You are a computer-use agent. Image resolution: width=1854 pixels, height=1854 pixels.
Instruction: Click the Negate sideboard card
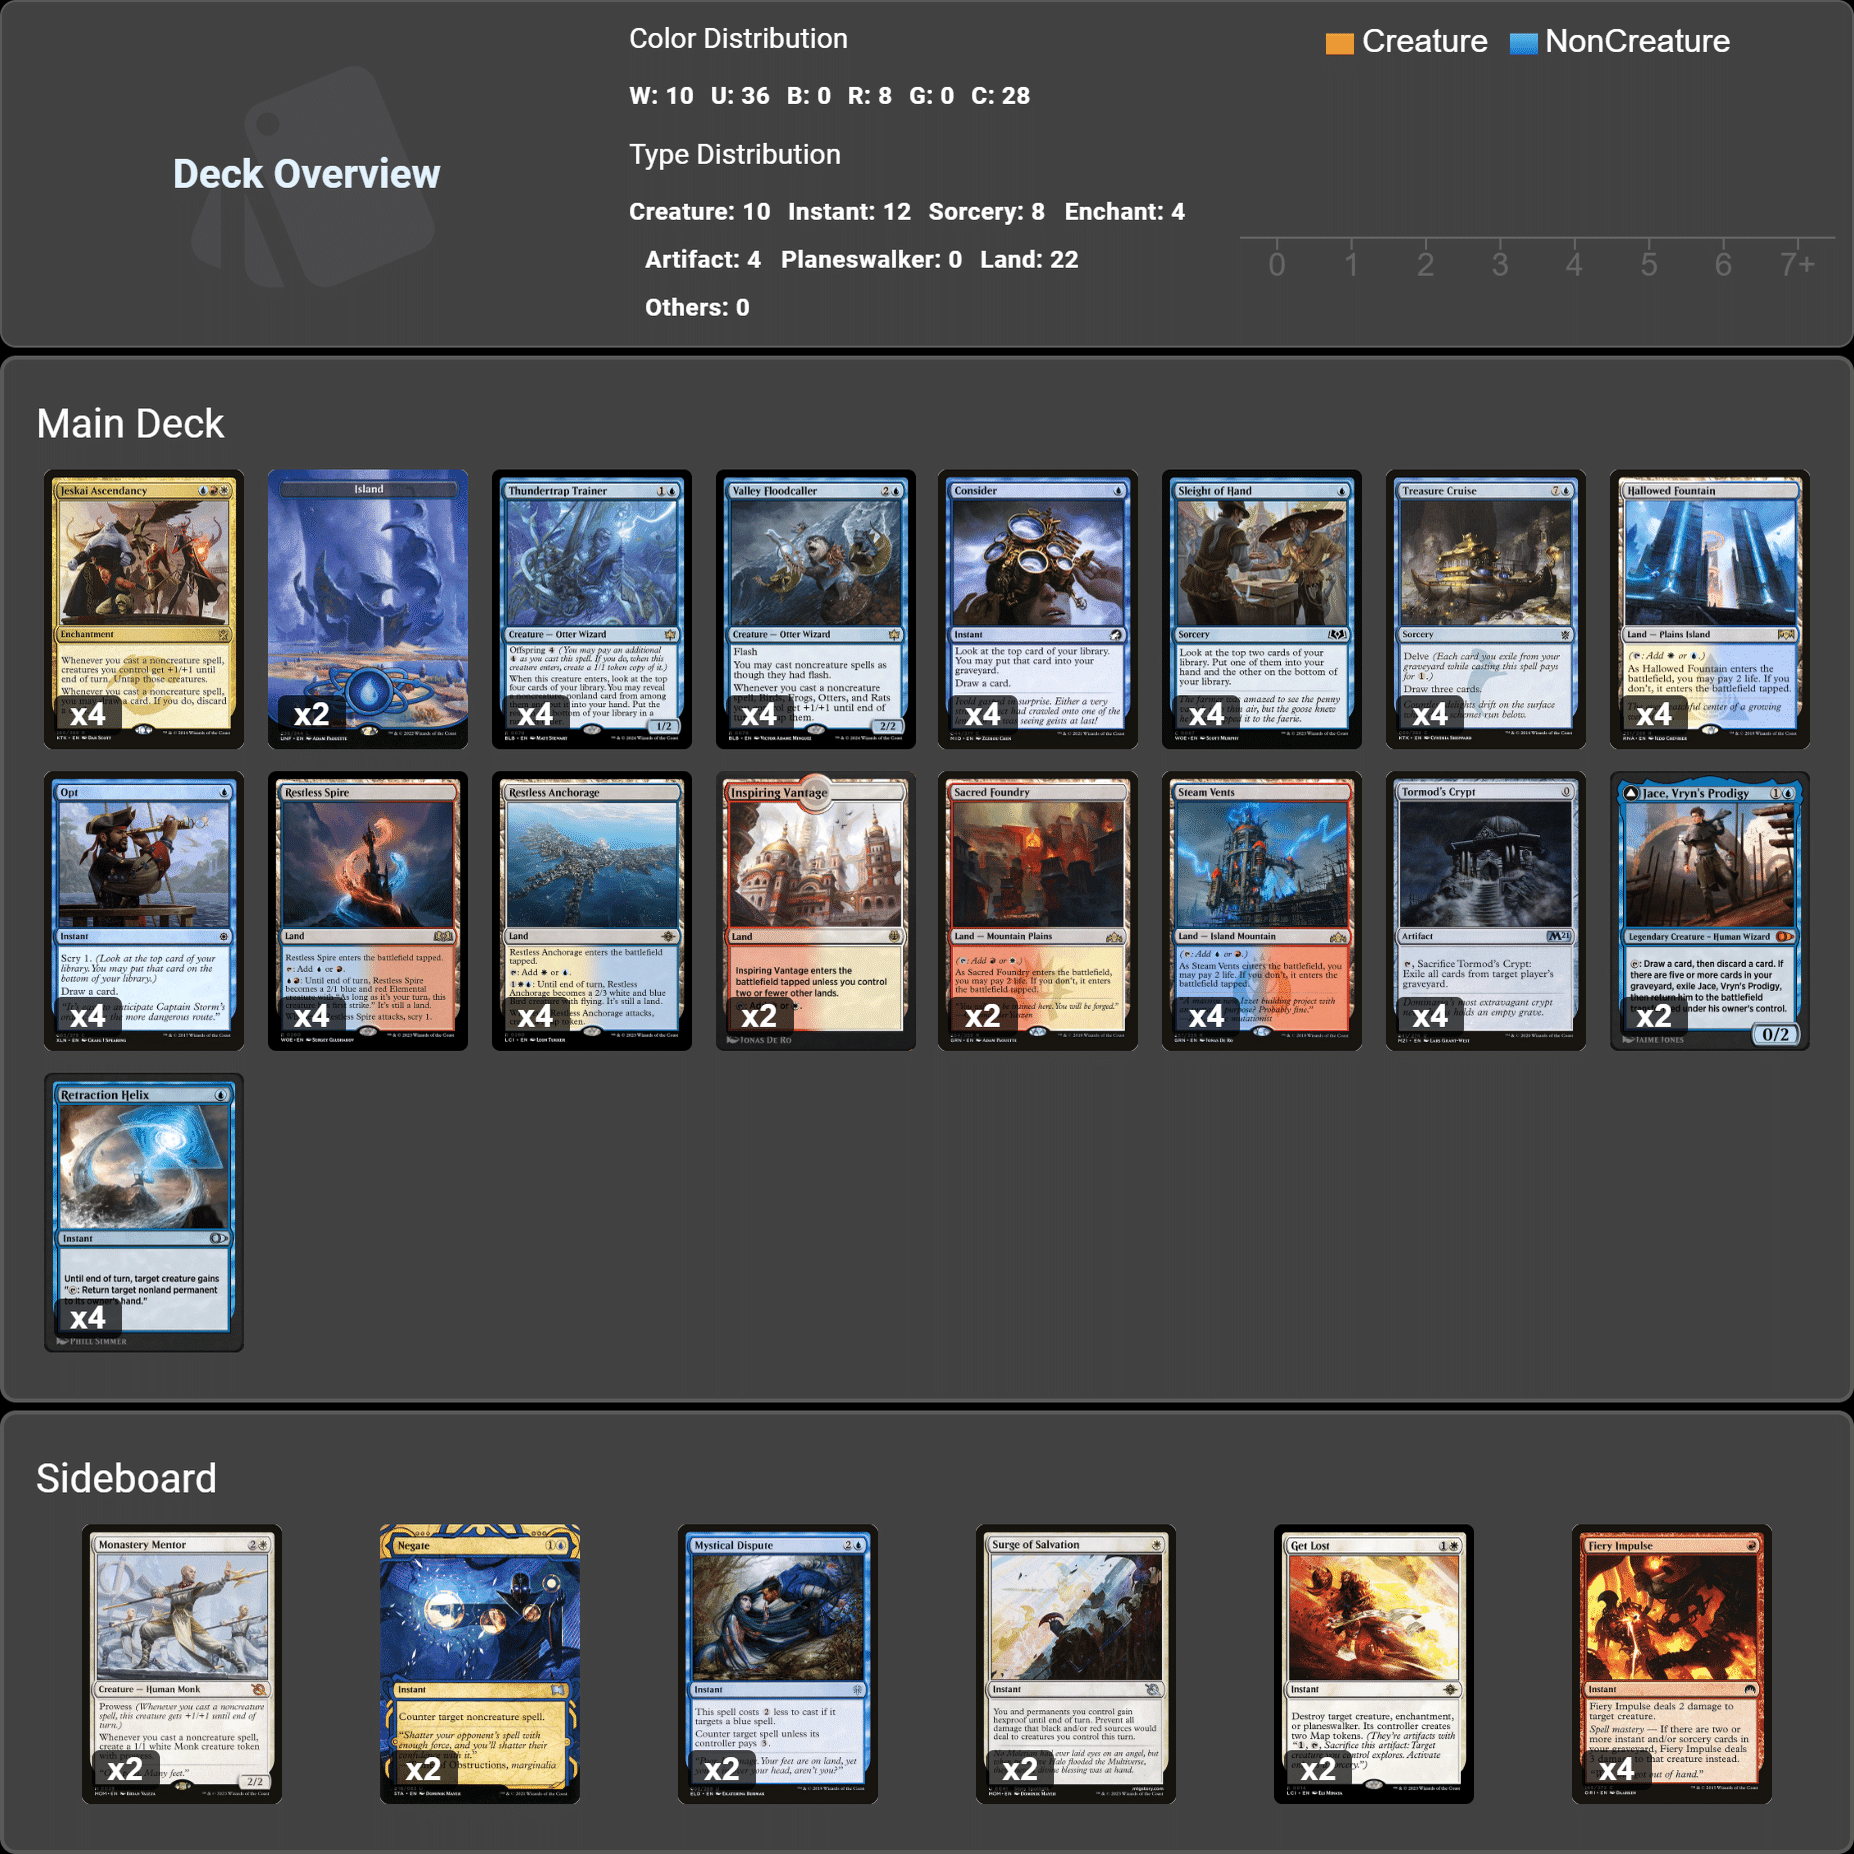point(480,1664)
